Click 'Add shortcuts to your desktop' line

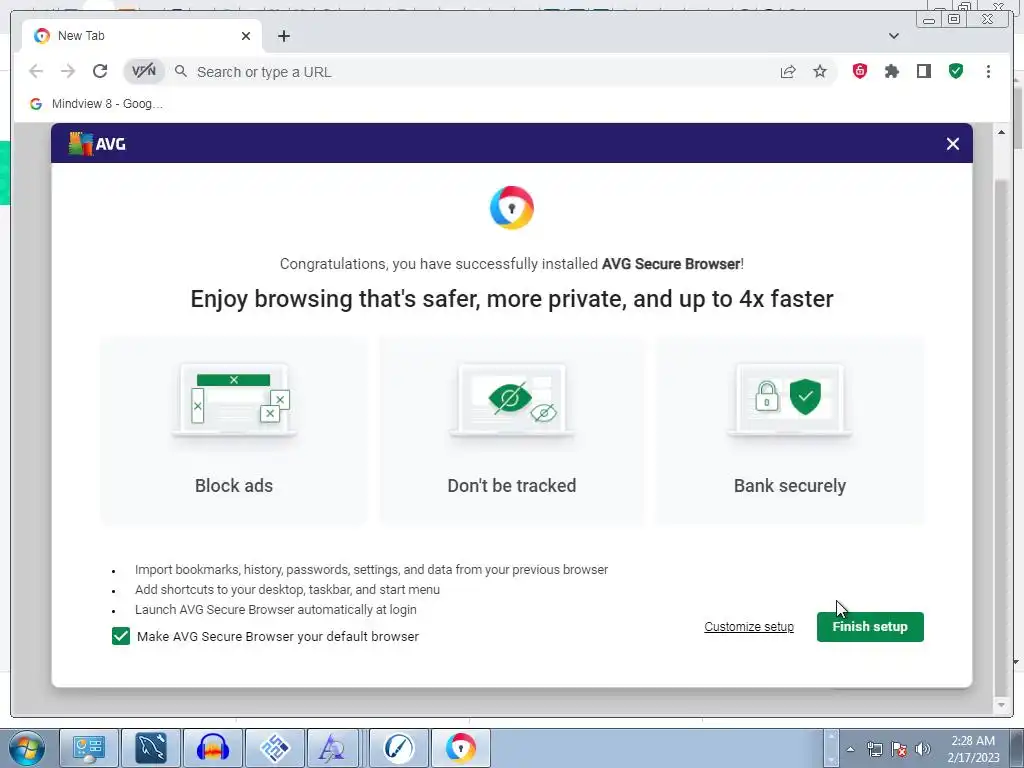point(287,590)
